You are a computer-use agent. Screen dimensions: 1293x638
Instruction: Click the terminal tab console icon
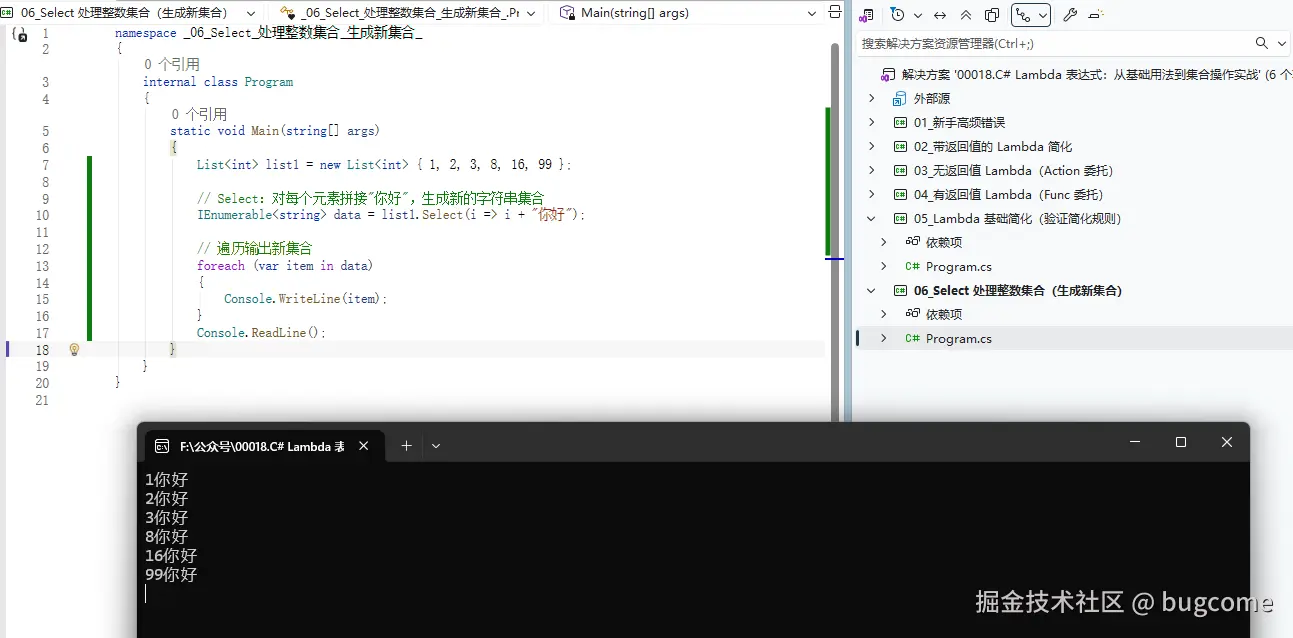click(x=162, y=447)
